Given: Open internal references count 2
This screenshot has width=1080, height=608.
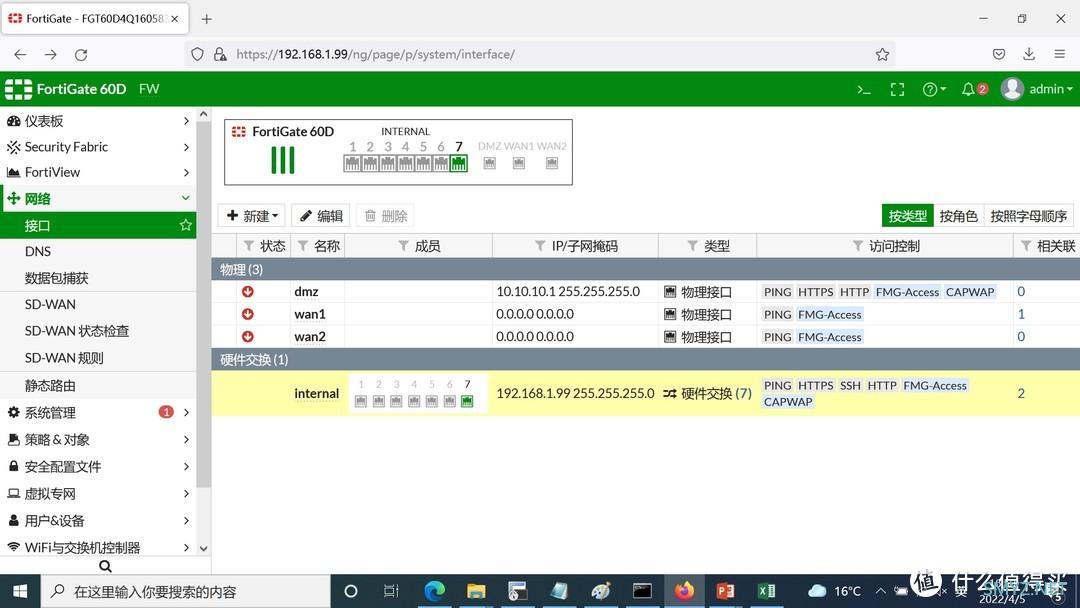Looking at the screenshot, I should [1021, 393].
